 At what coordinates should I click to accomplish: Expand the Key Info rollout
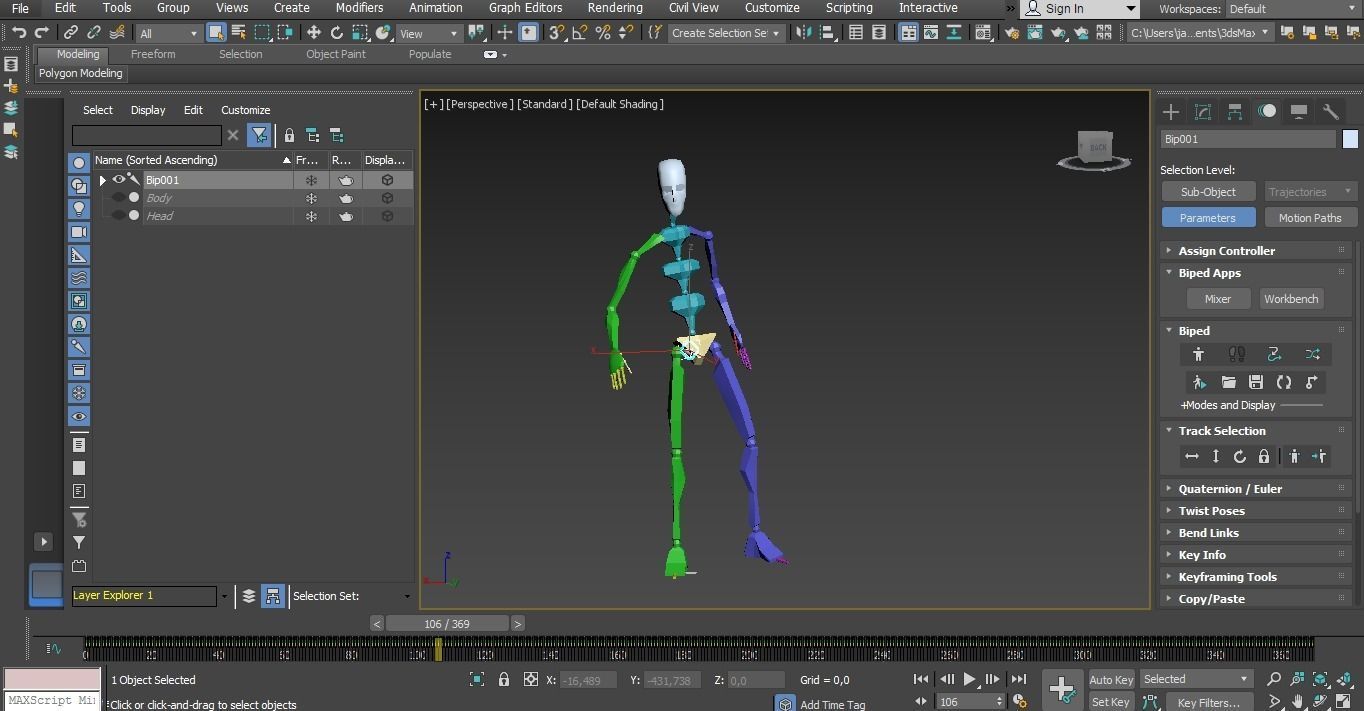click(x=1201, y=555)
